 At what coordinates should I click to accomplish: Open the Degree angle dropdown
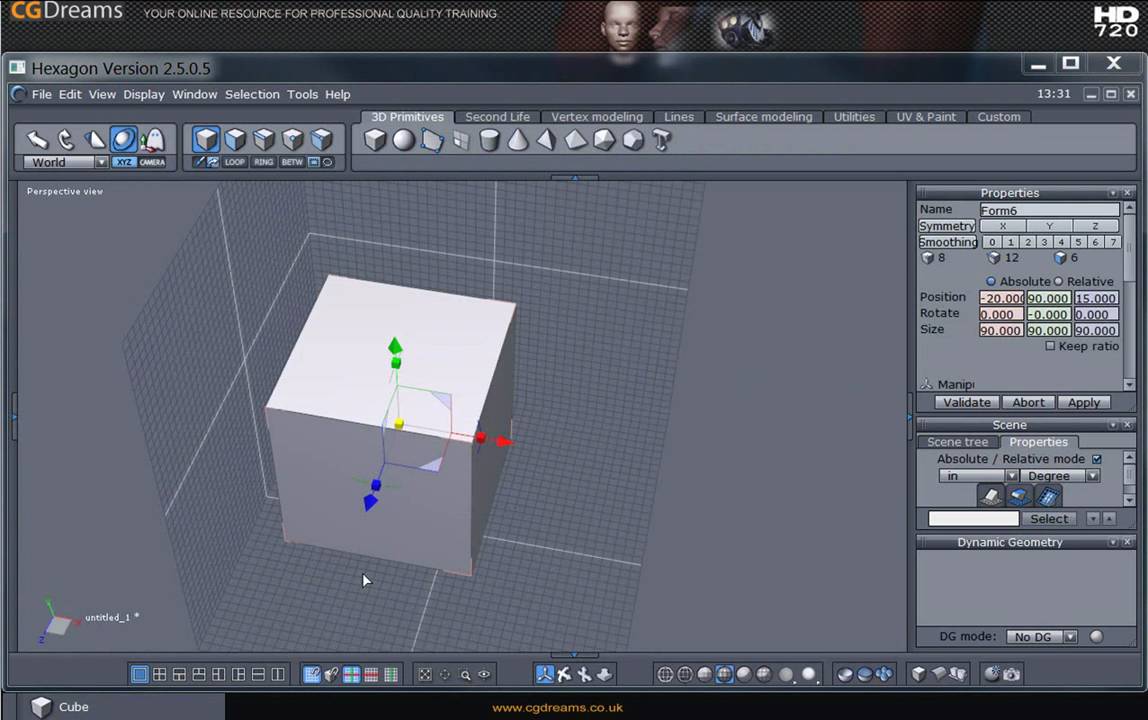(x=1059, y=476)
